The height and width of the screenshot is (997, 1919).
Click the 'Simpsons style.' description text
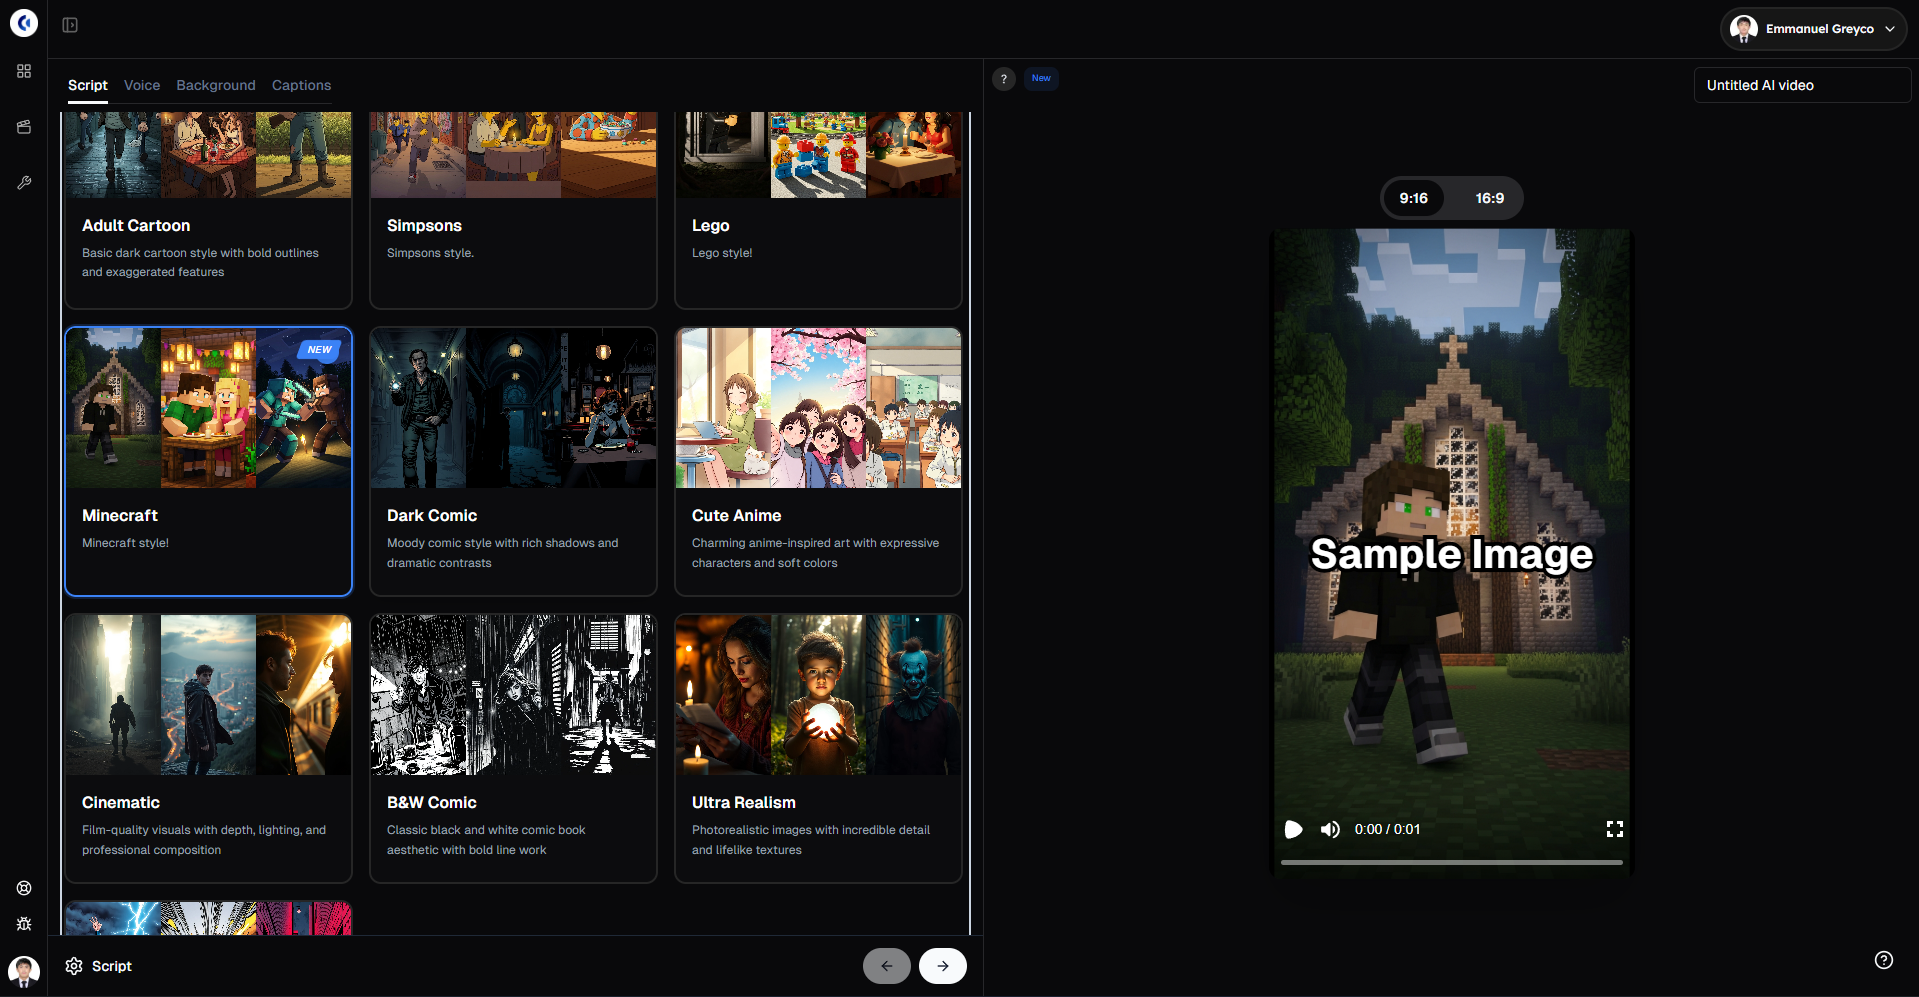[431, 253]
